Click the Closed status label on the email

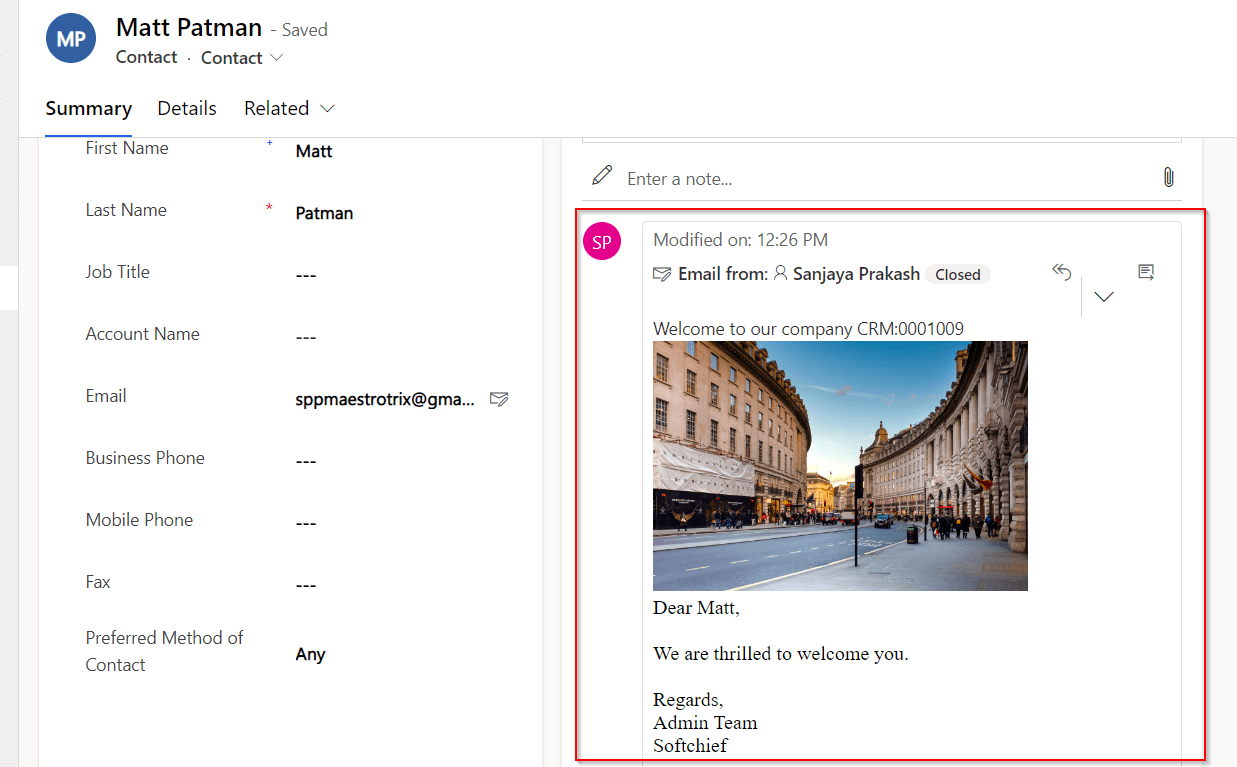click(957, 273)
